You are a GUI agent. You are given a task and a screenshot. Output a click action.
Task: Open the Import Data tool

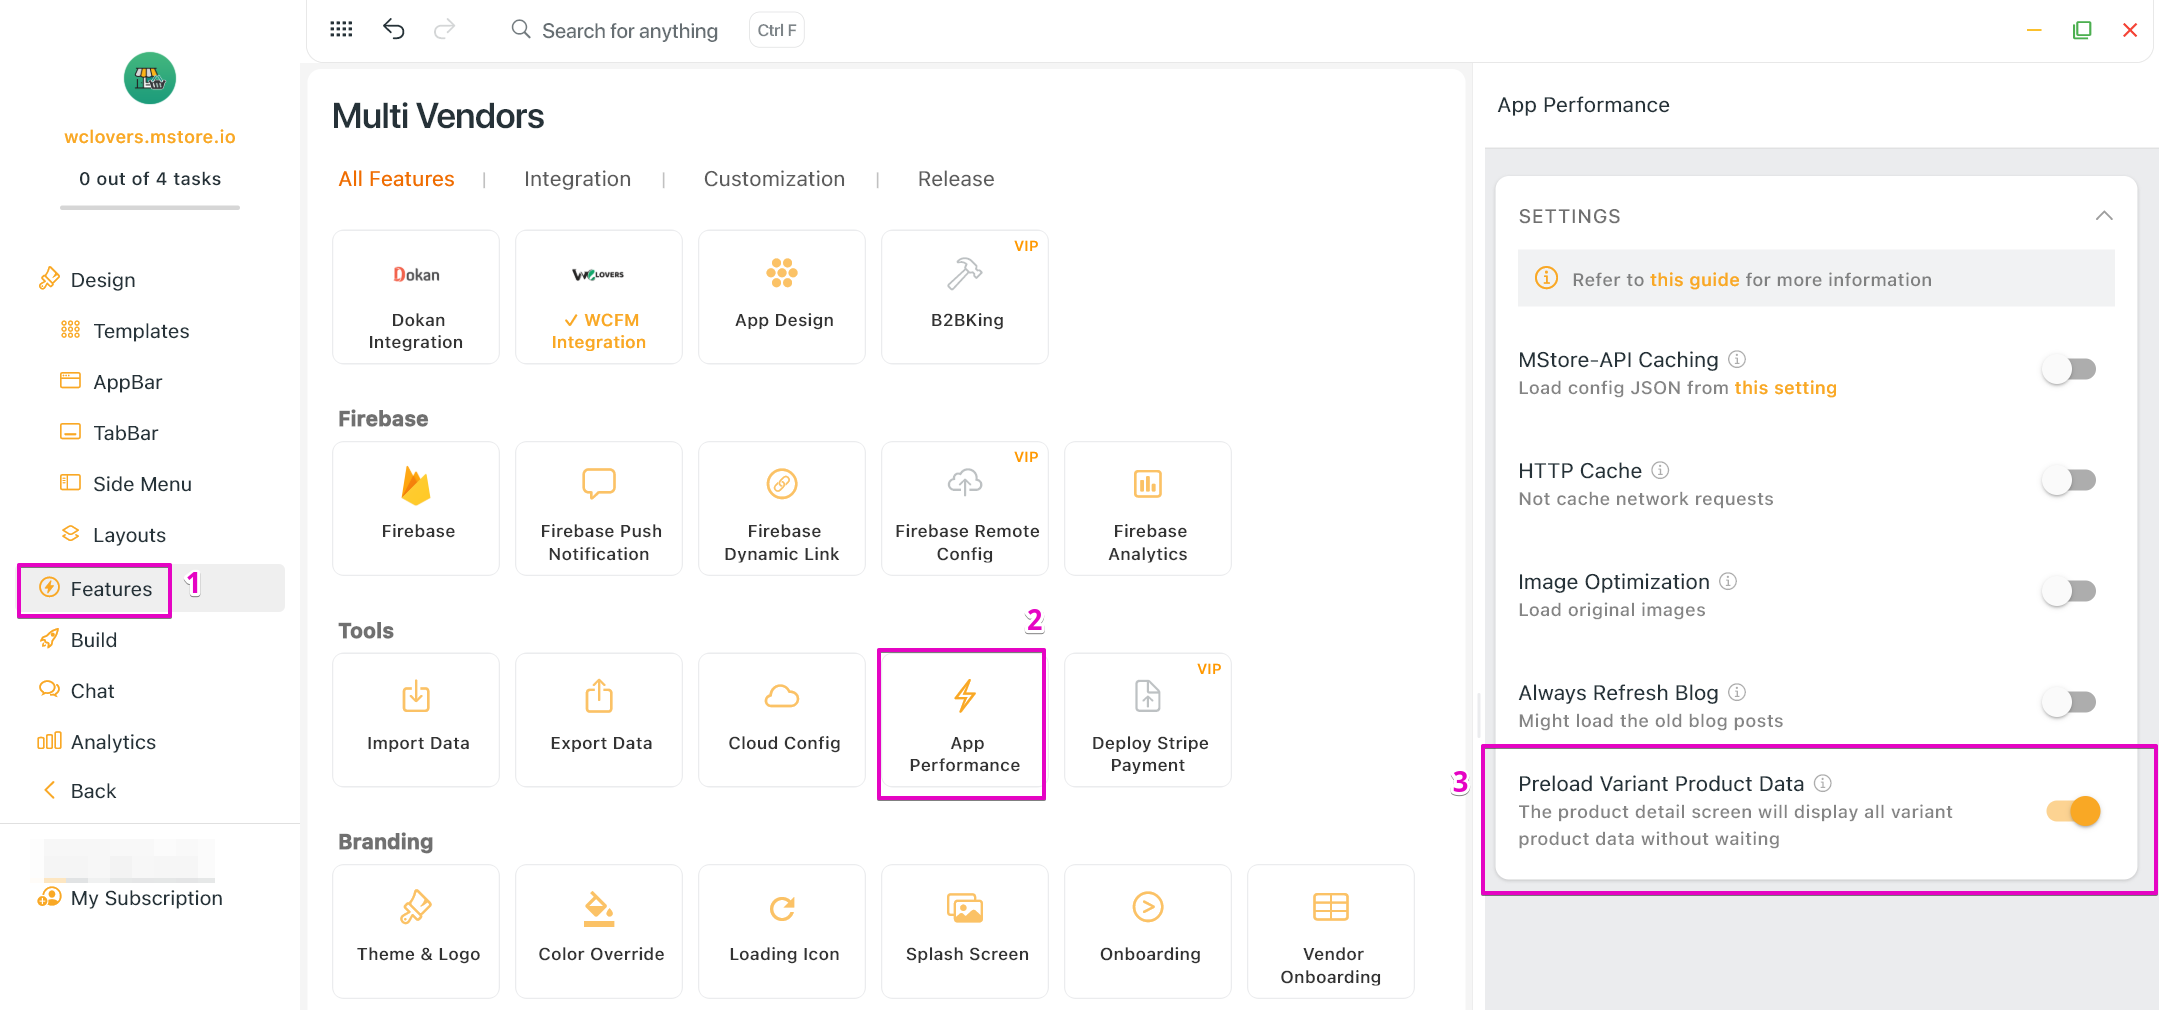point(416,719)
